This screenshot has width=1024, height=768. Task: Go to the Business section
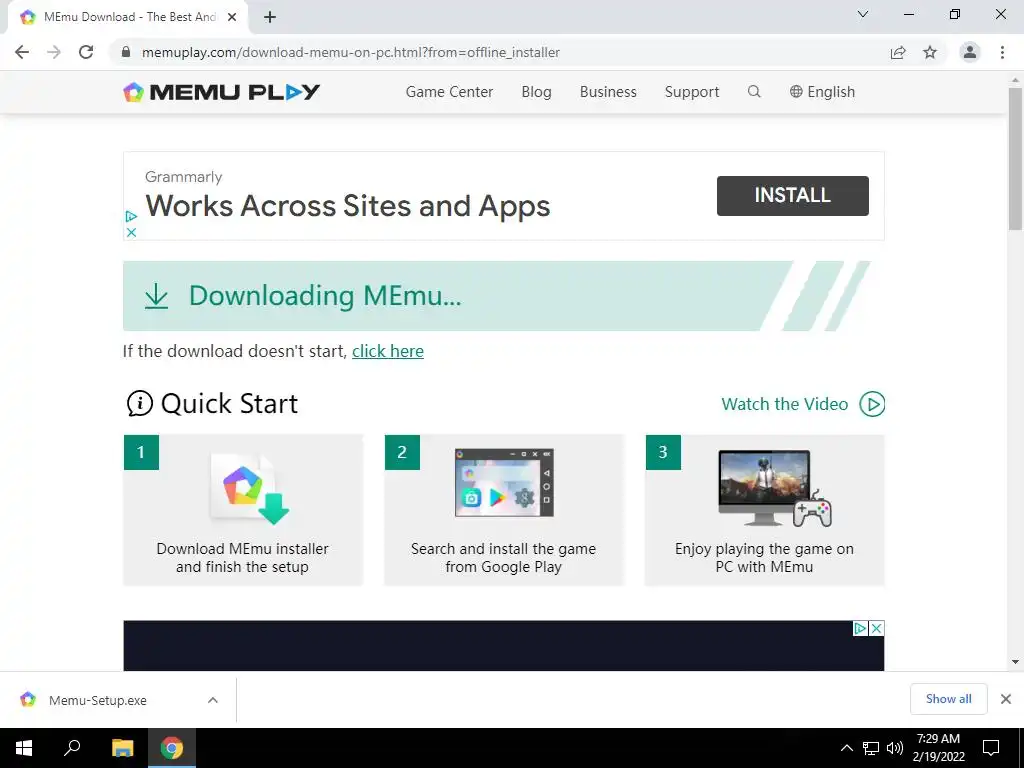[608, 91]
